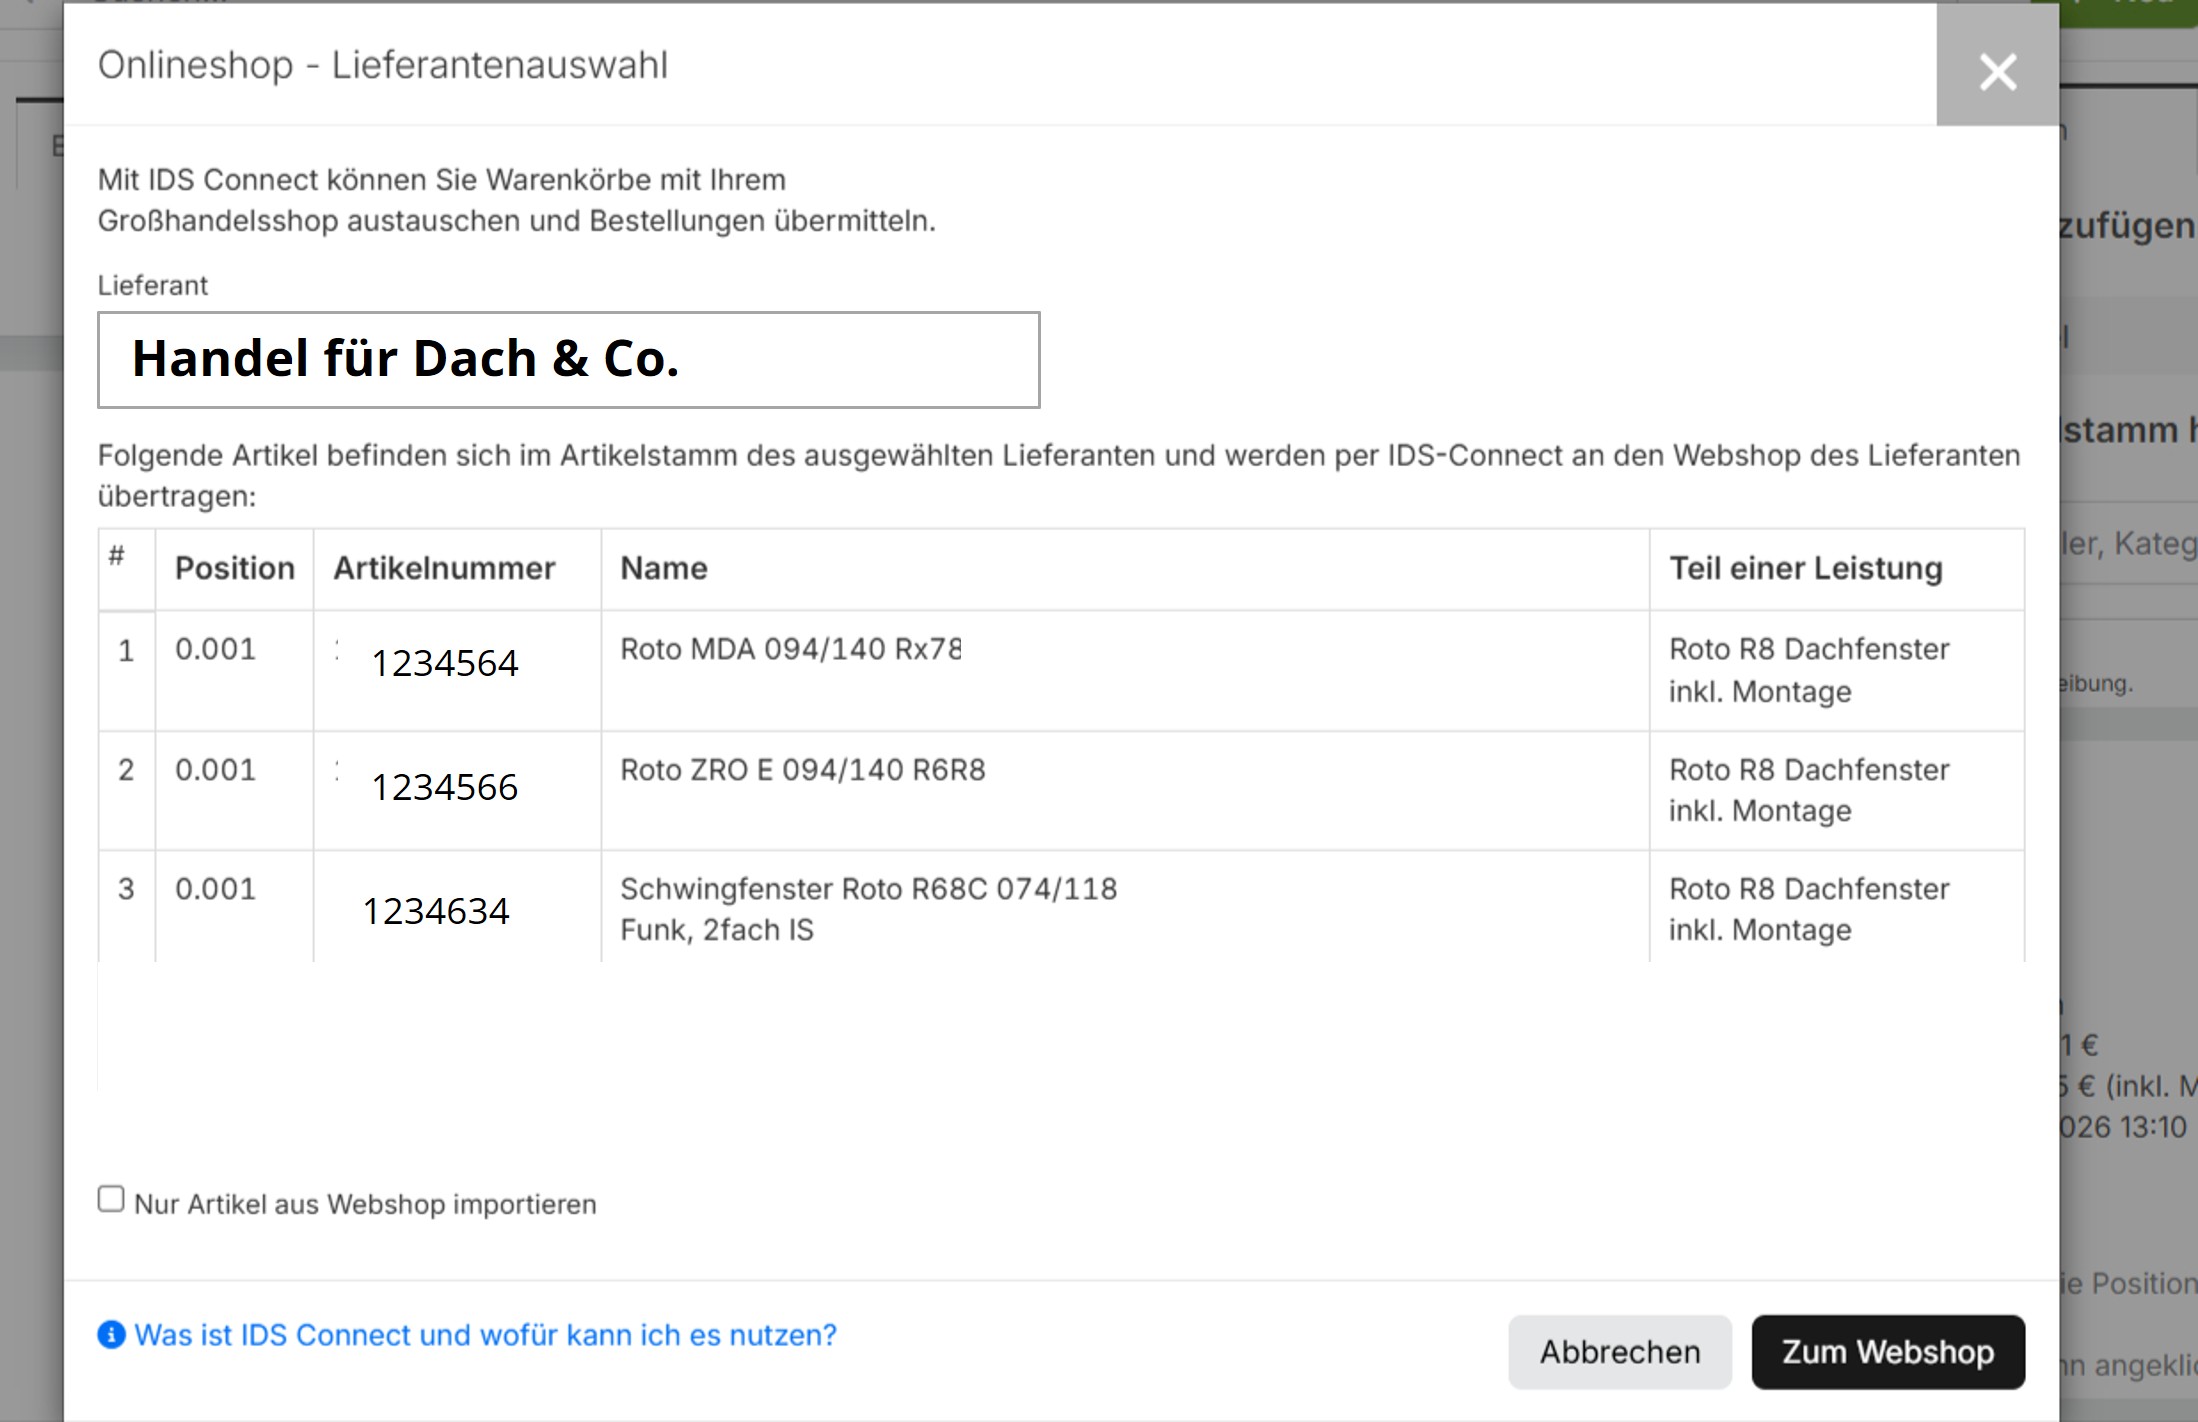
Task: Open 'Was ist IDS Connect' help link
Action: 485,1335
